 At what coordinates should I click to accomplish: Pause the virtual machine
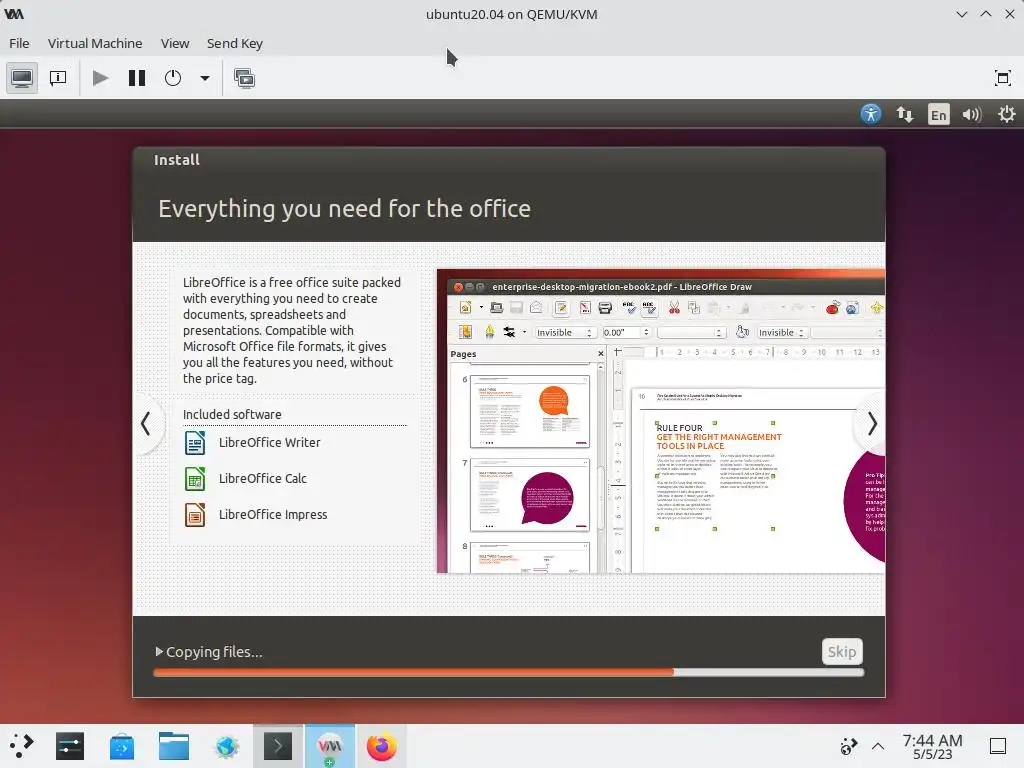[136, 78]
